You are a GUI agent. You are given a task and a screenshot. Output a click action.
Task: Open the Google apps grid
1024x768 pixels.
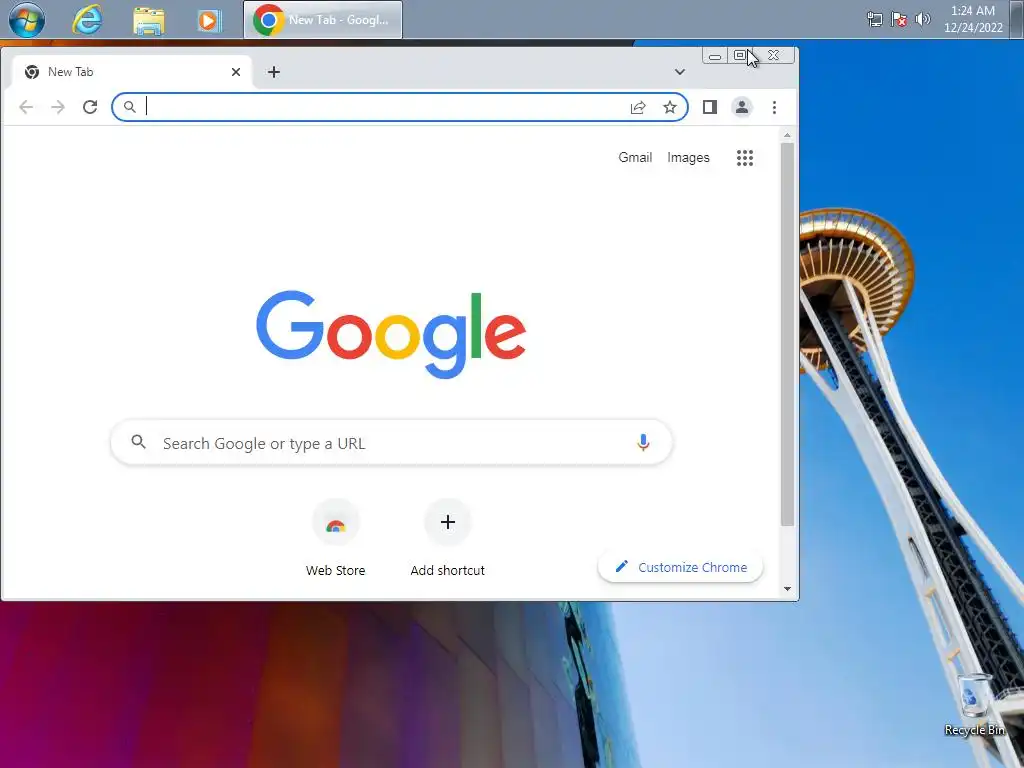[745, 157]
